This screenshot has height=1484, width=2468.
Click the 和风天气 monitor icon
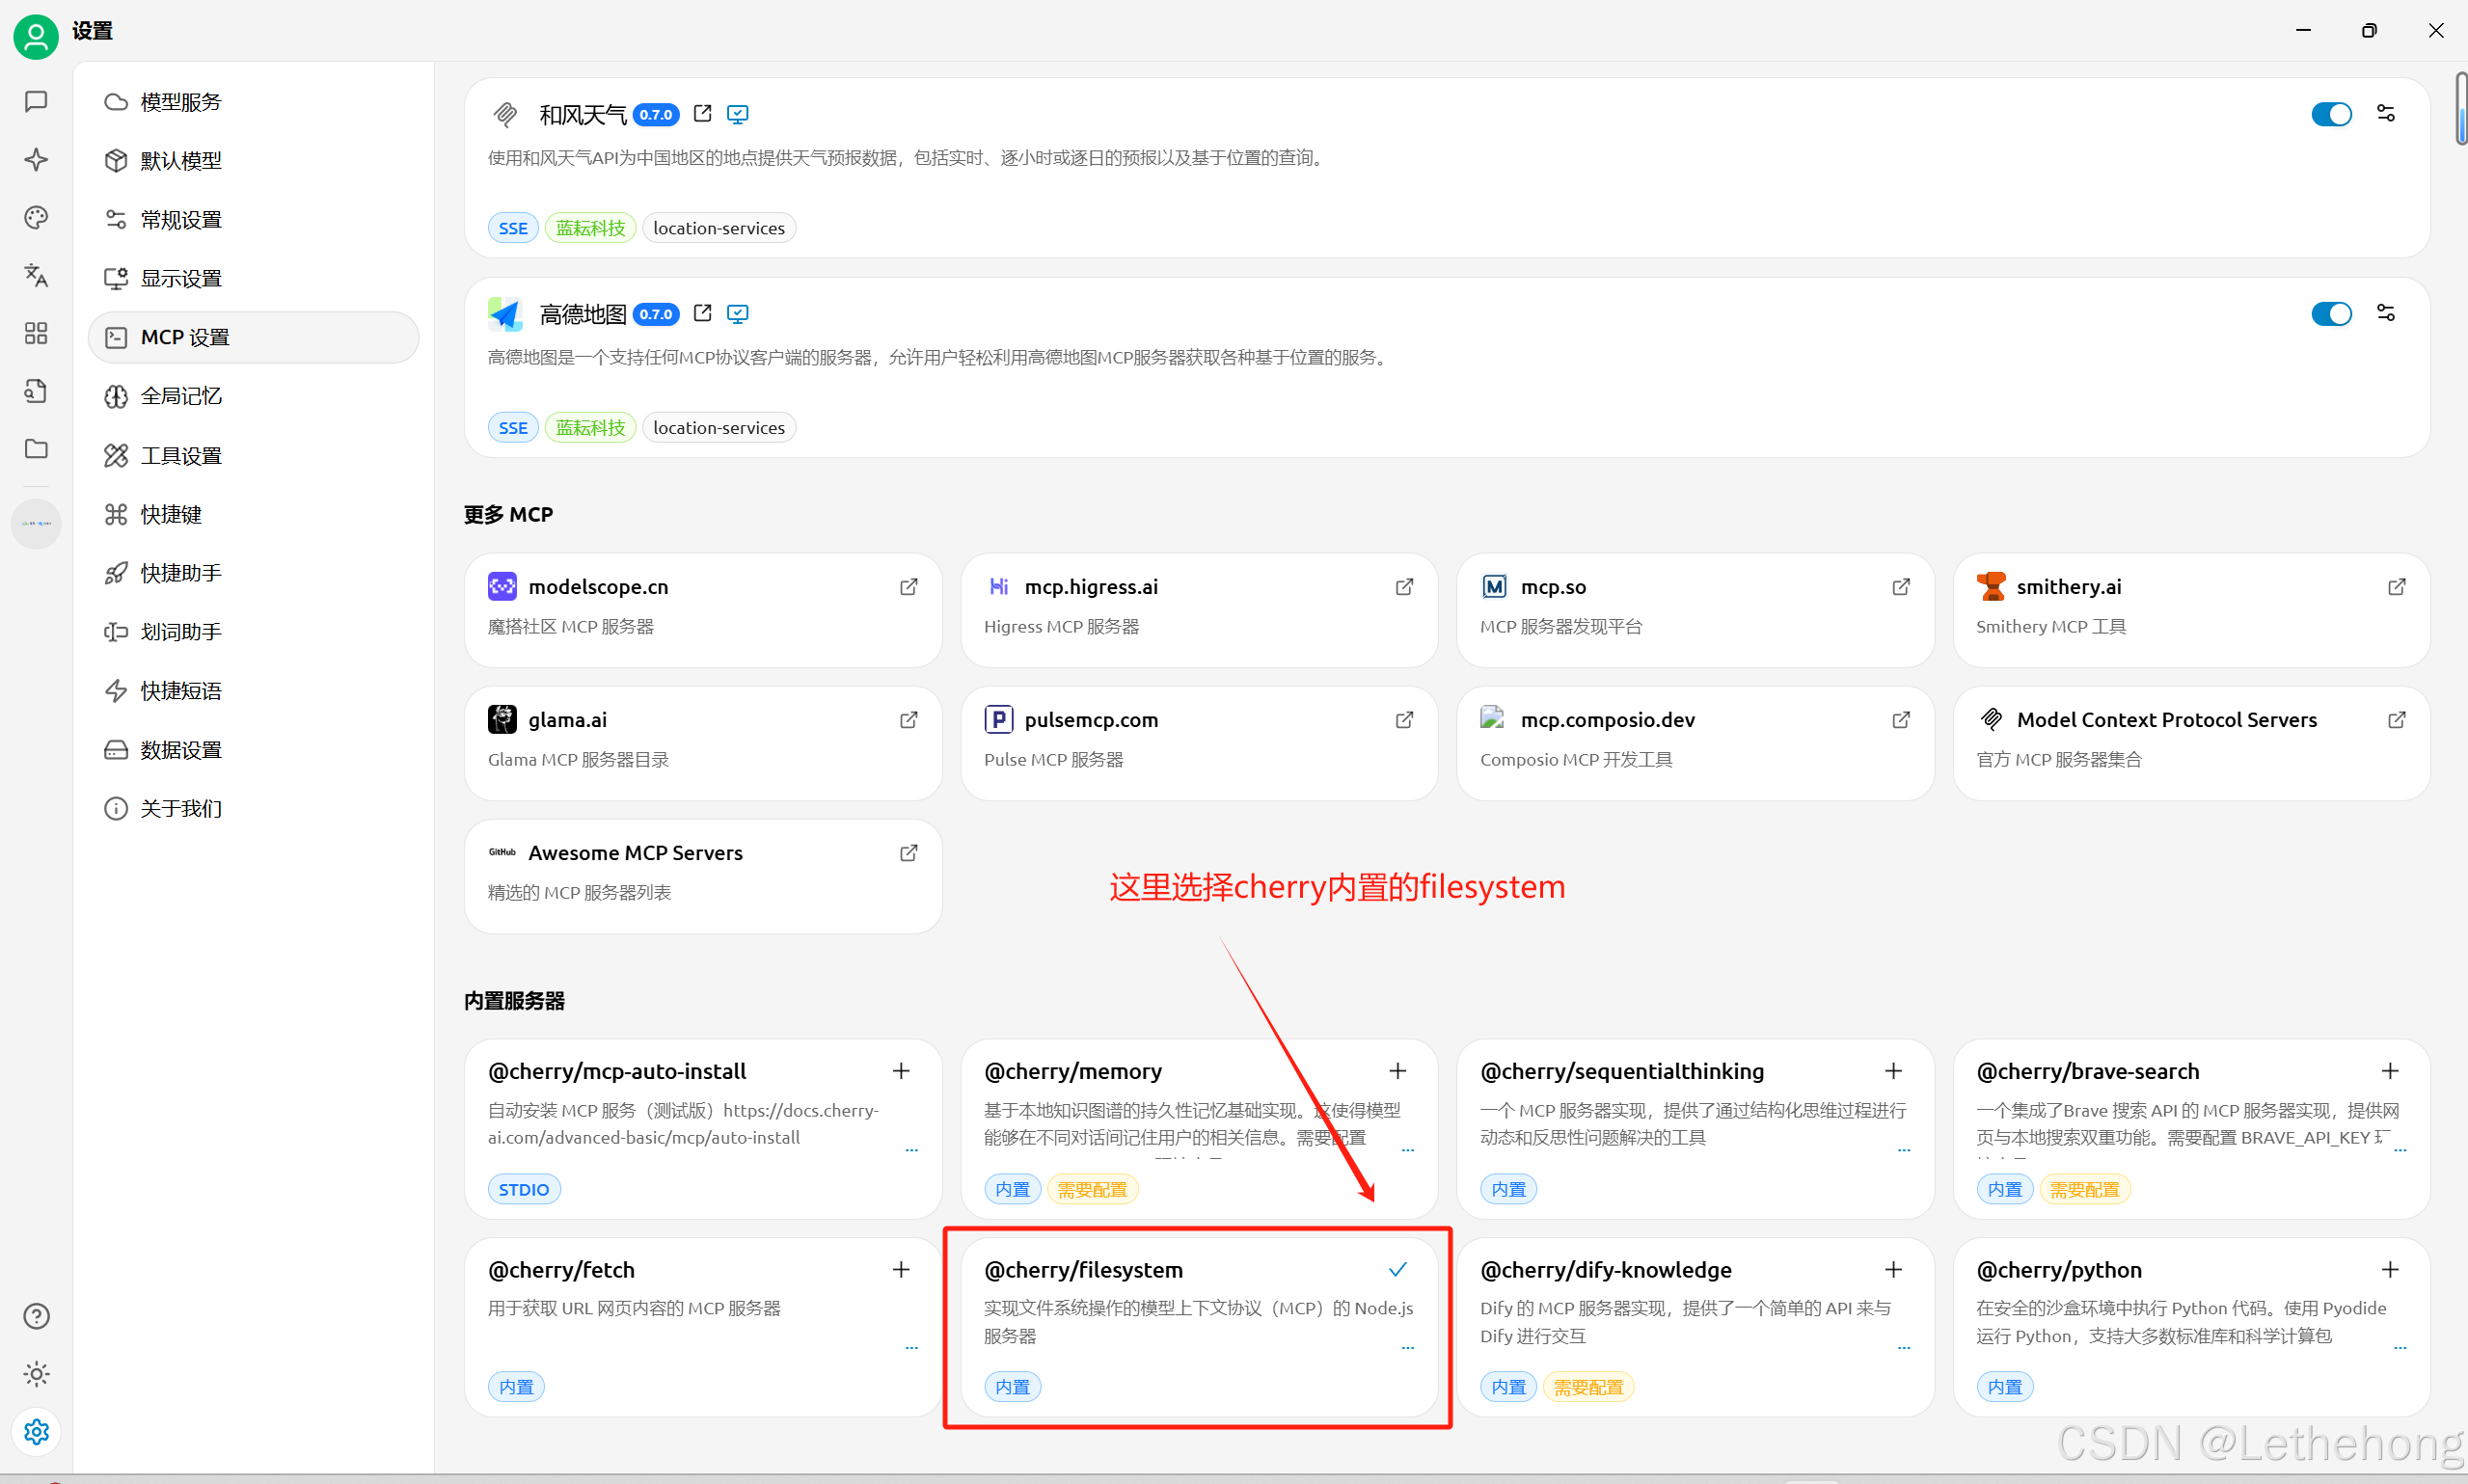(738, 114)
